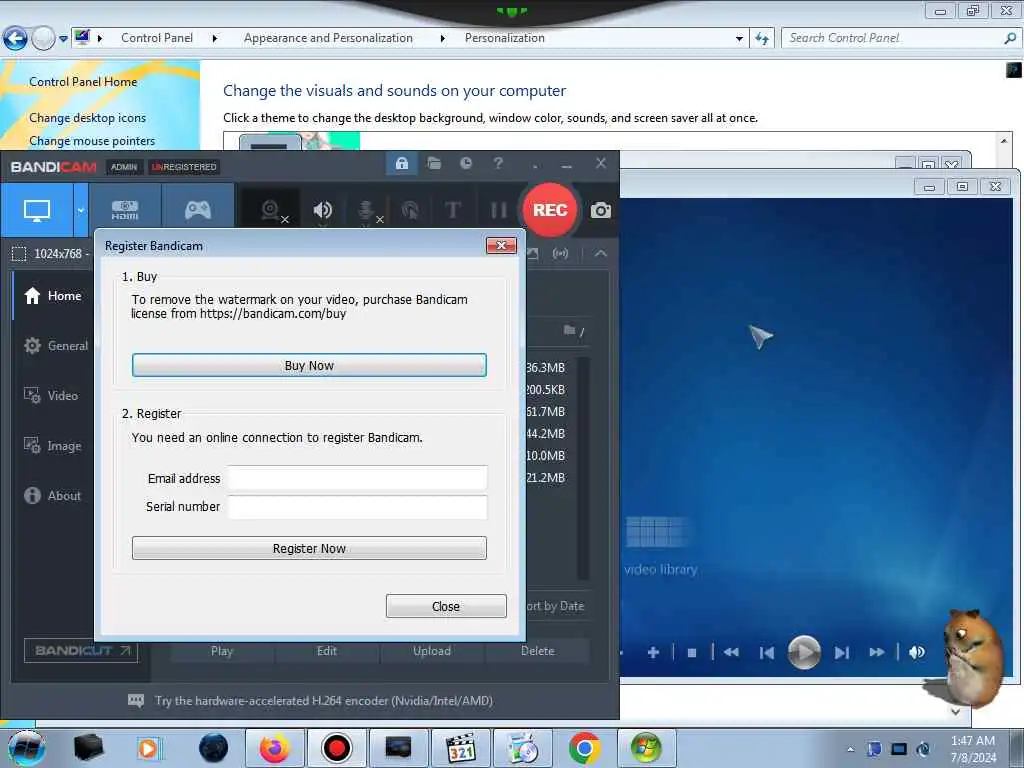Collapse panel with the chevron-up icon
This screenshot has height=768, width=1024.
601,253
